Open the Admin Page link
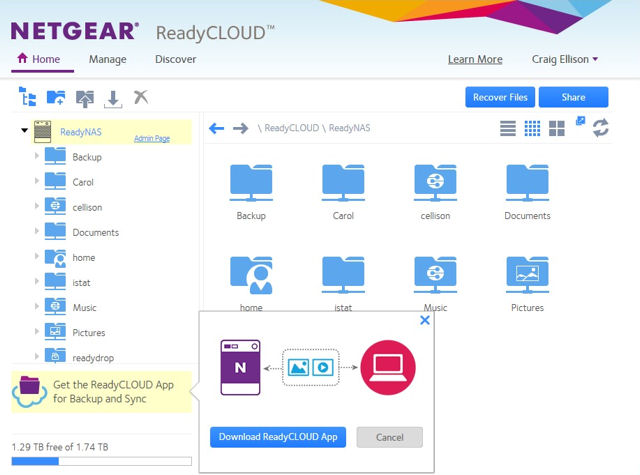640x475 pixels. tap(152, 139)
